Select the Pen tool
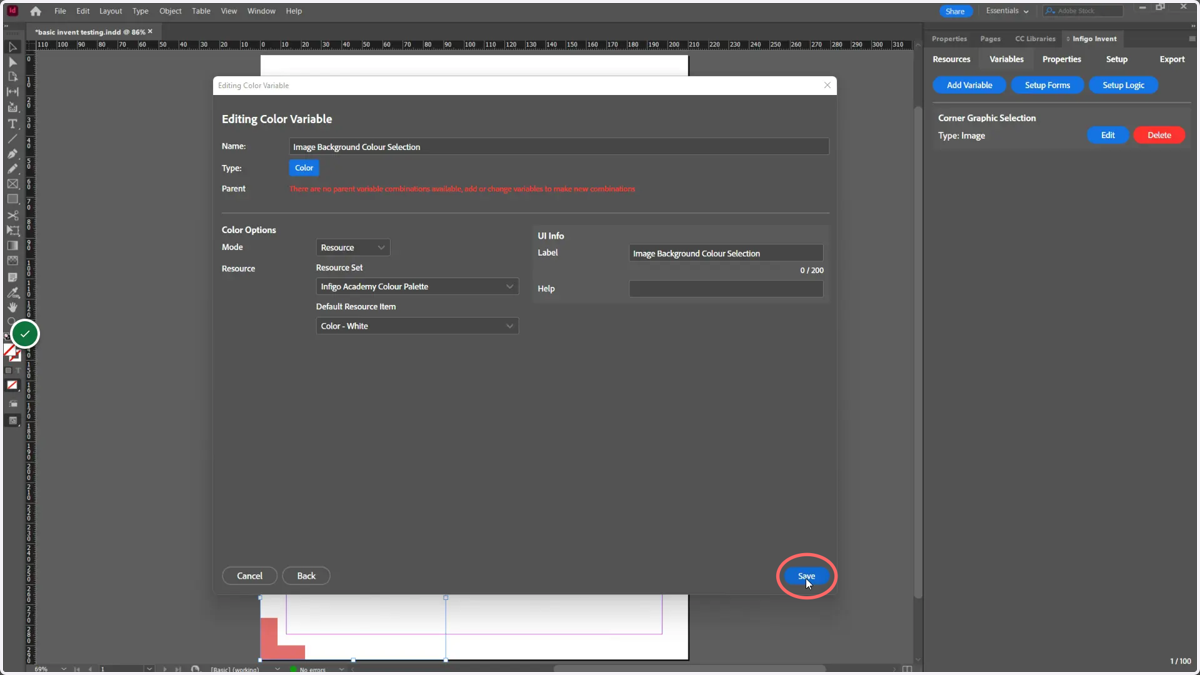This screenshot has height=675, width=1200. pyautogui.click(x=13, y=154)
